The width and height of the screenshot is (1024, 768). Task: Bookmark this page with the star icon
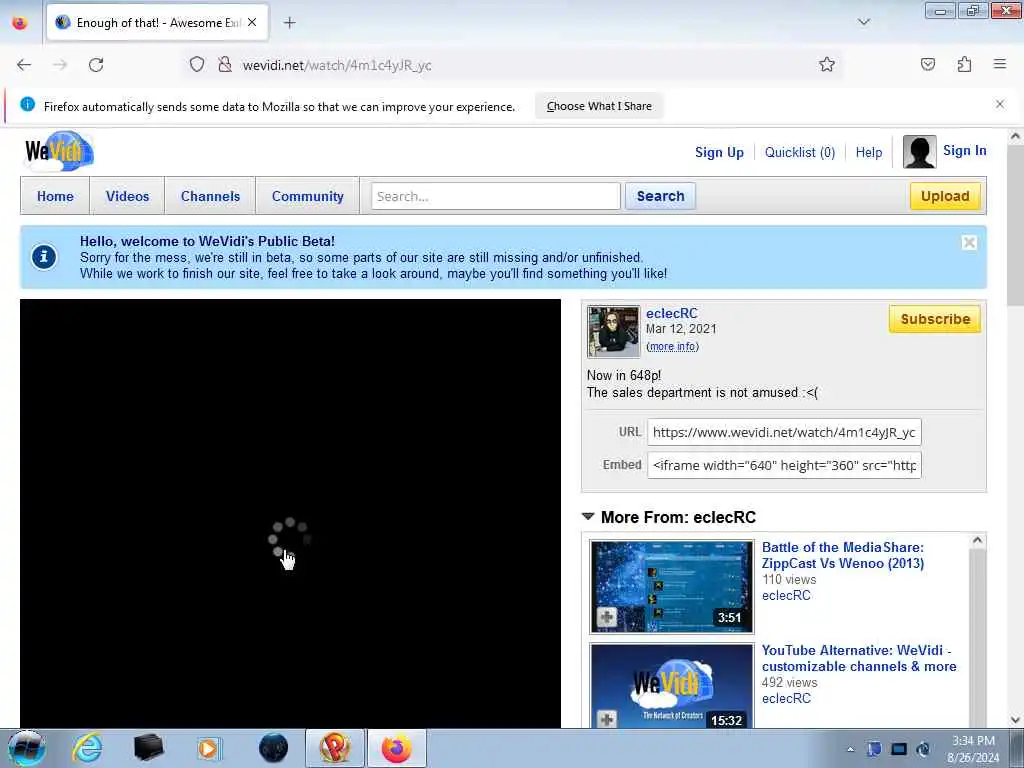click(827, 64)
